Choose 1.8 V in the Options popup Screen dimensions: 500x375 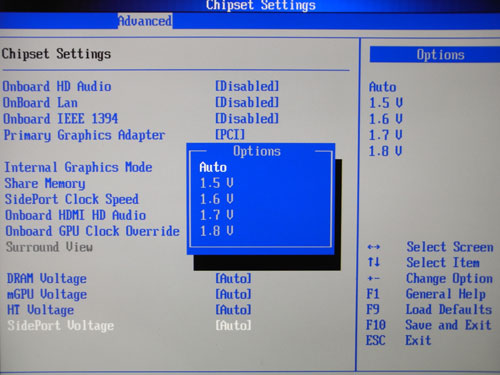[x=216, y=231]
